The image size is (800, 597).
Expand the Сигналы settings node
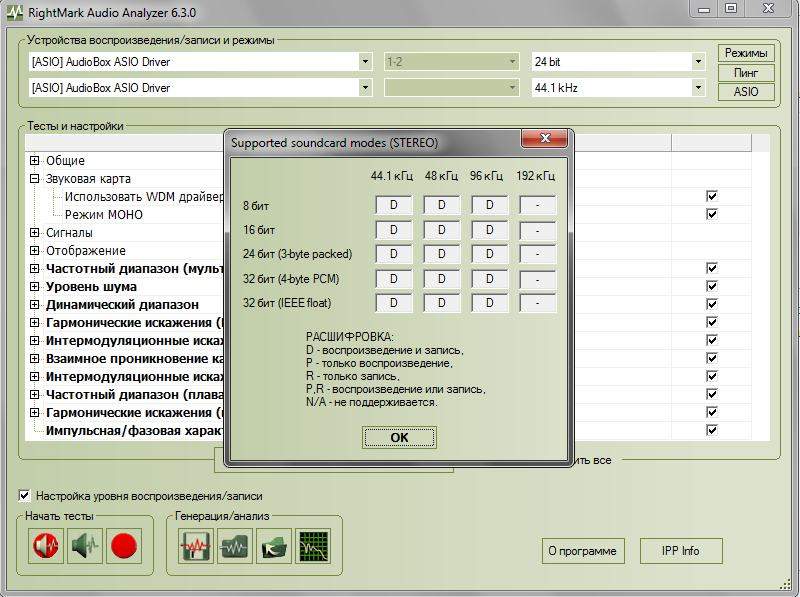35,233
